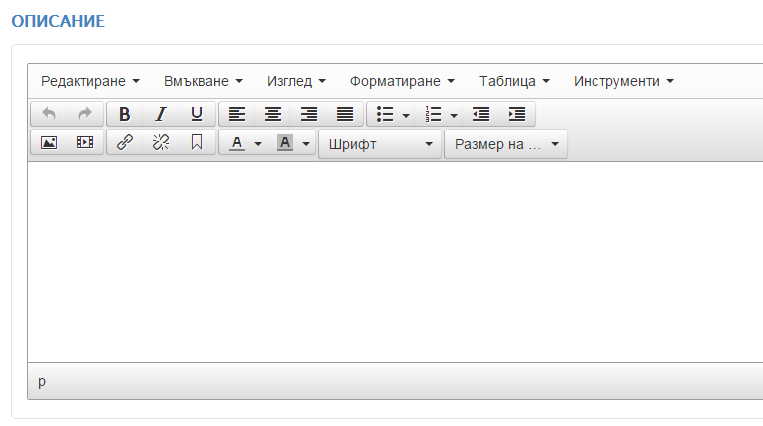Open text color picker dropdown arrow
The width and height of the screenshot is (763, 426).
tap(258, 144)
